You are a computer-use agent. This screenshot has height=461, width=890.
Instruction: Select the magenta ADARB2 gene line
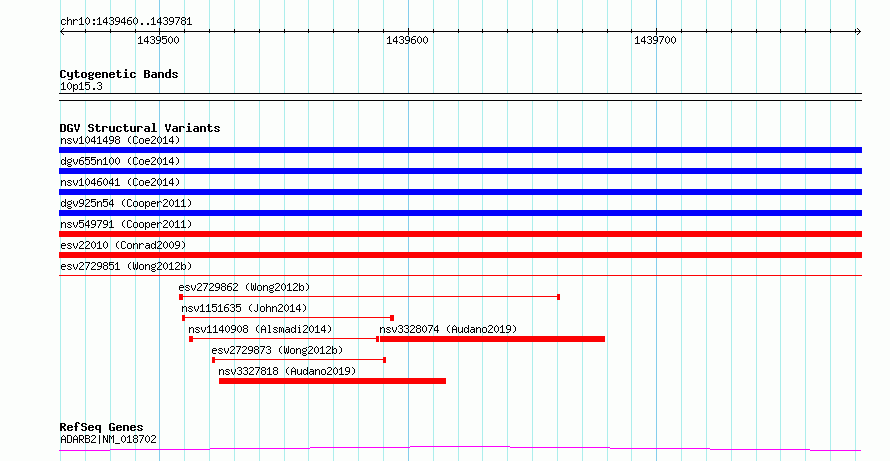(x=460, y=449)
